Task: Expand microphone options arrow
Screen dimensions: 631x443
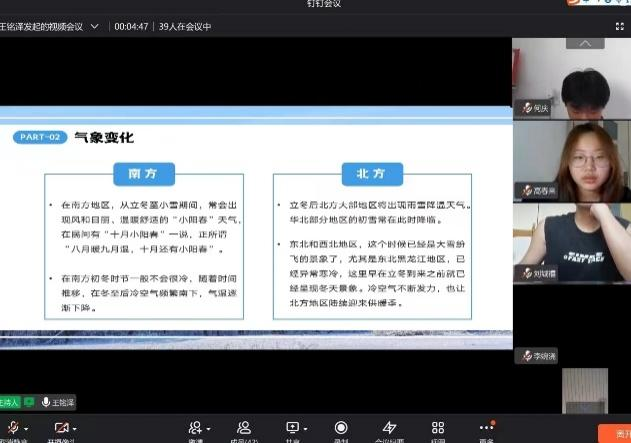Action: click(25, 428)
